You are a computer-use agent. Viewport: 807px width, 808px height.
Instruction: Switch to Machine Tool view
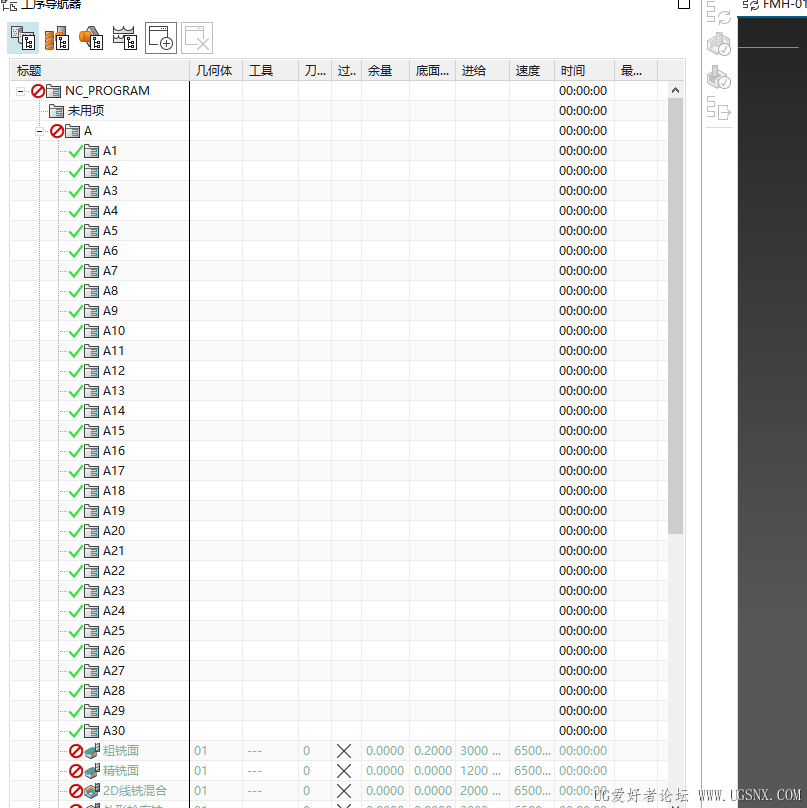click(x=57, y=38)
